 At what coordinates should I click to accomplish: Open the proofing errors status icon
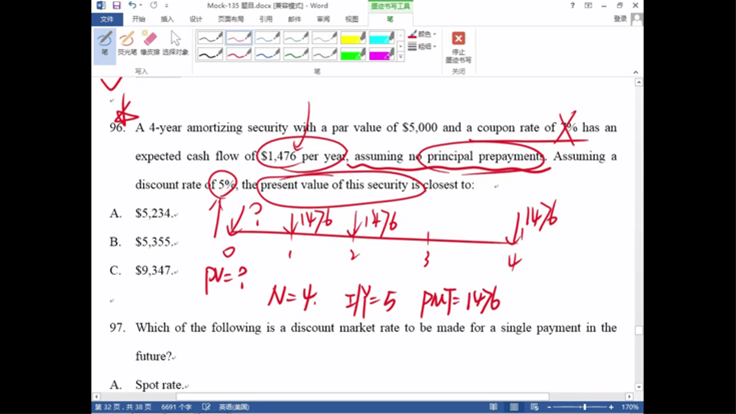[x=206, y=407]
